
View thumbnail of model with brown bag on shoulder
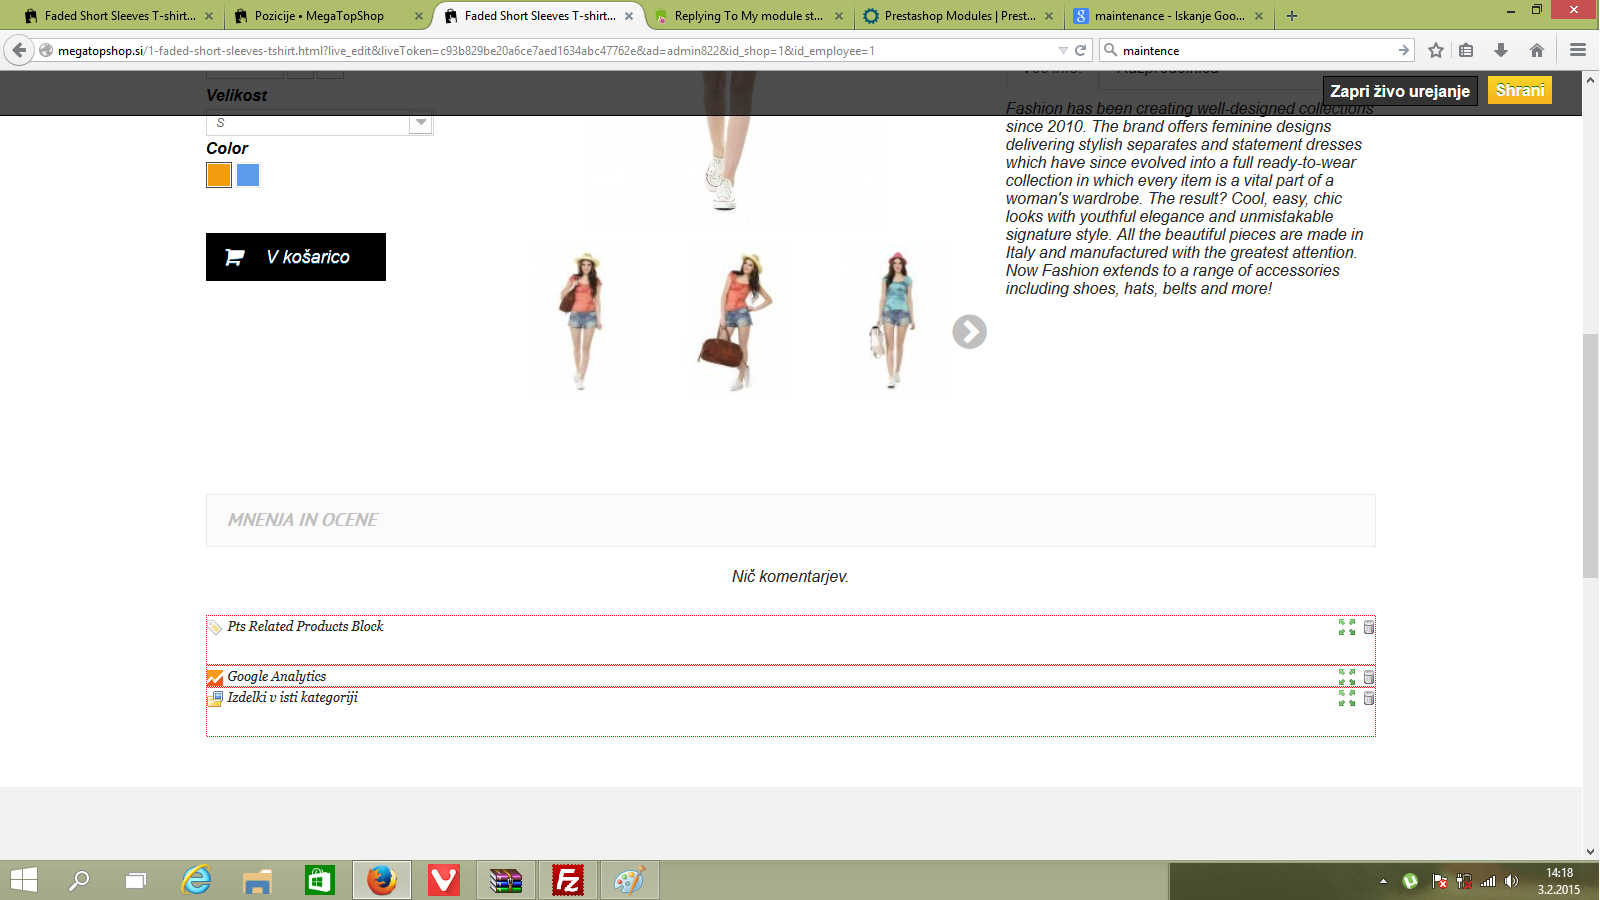click(x=582, y=320)
